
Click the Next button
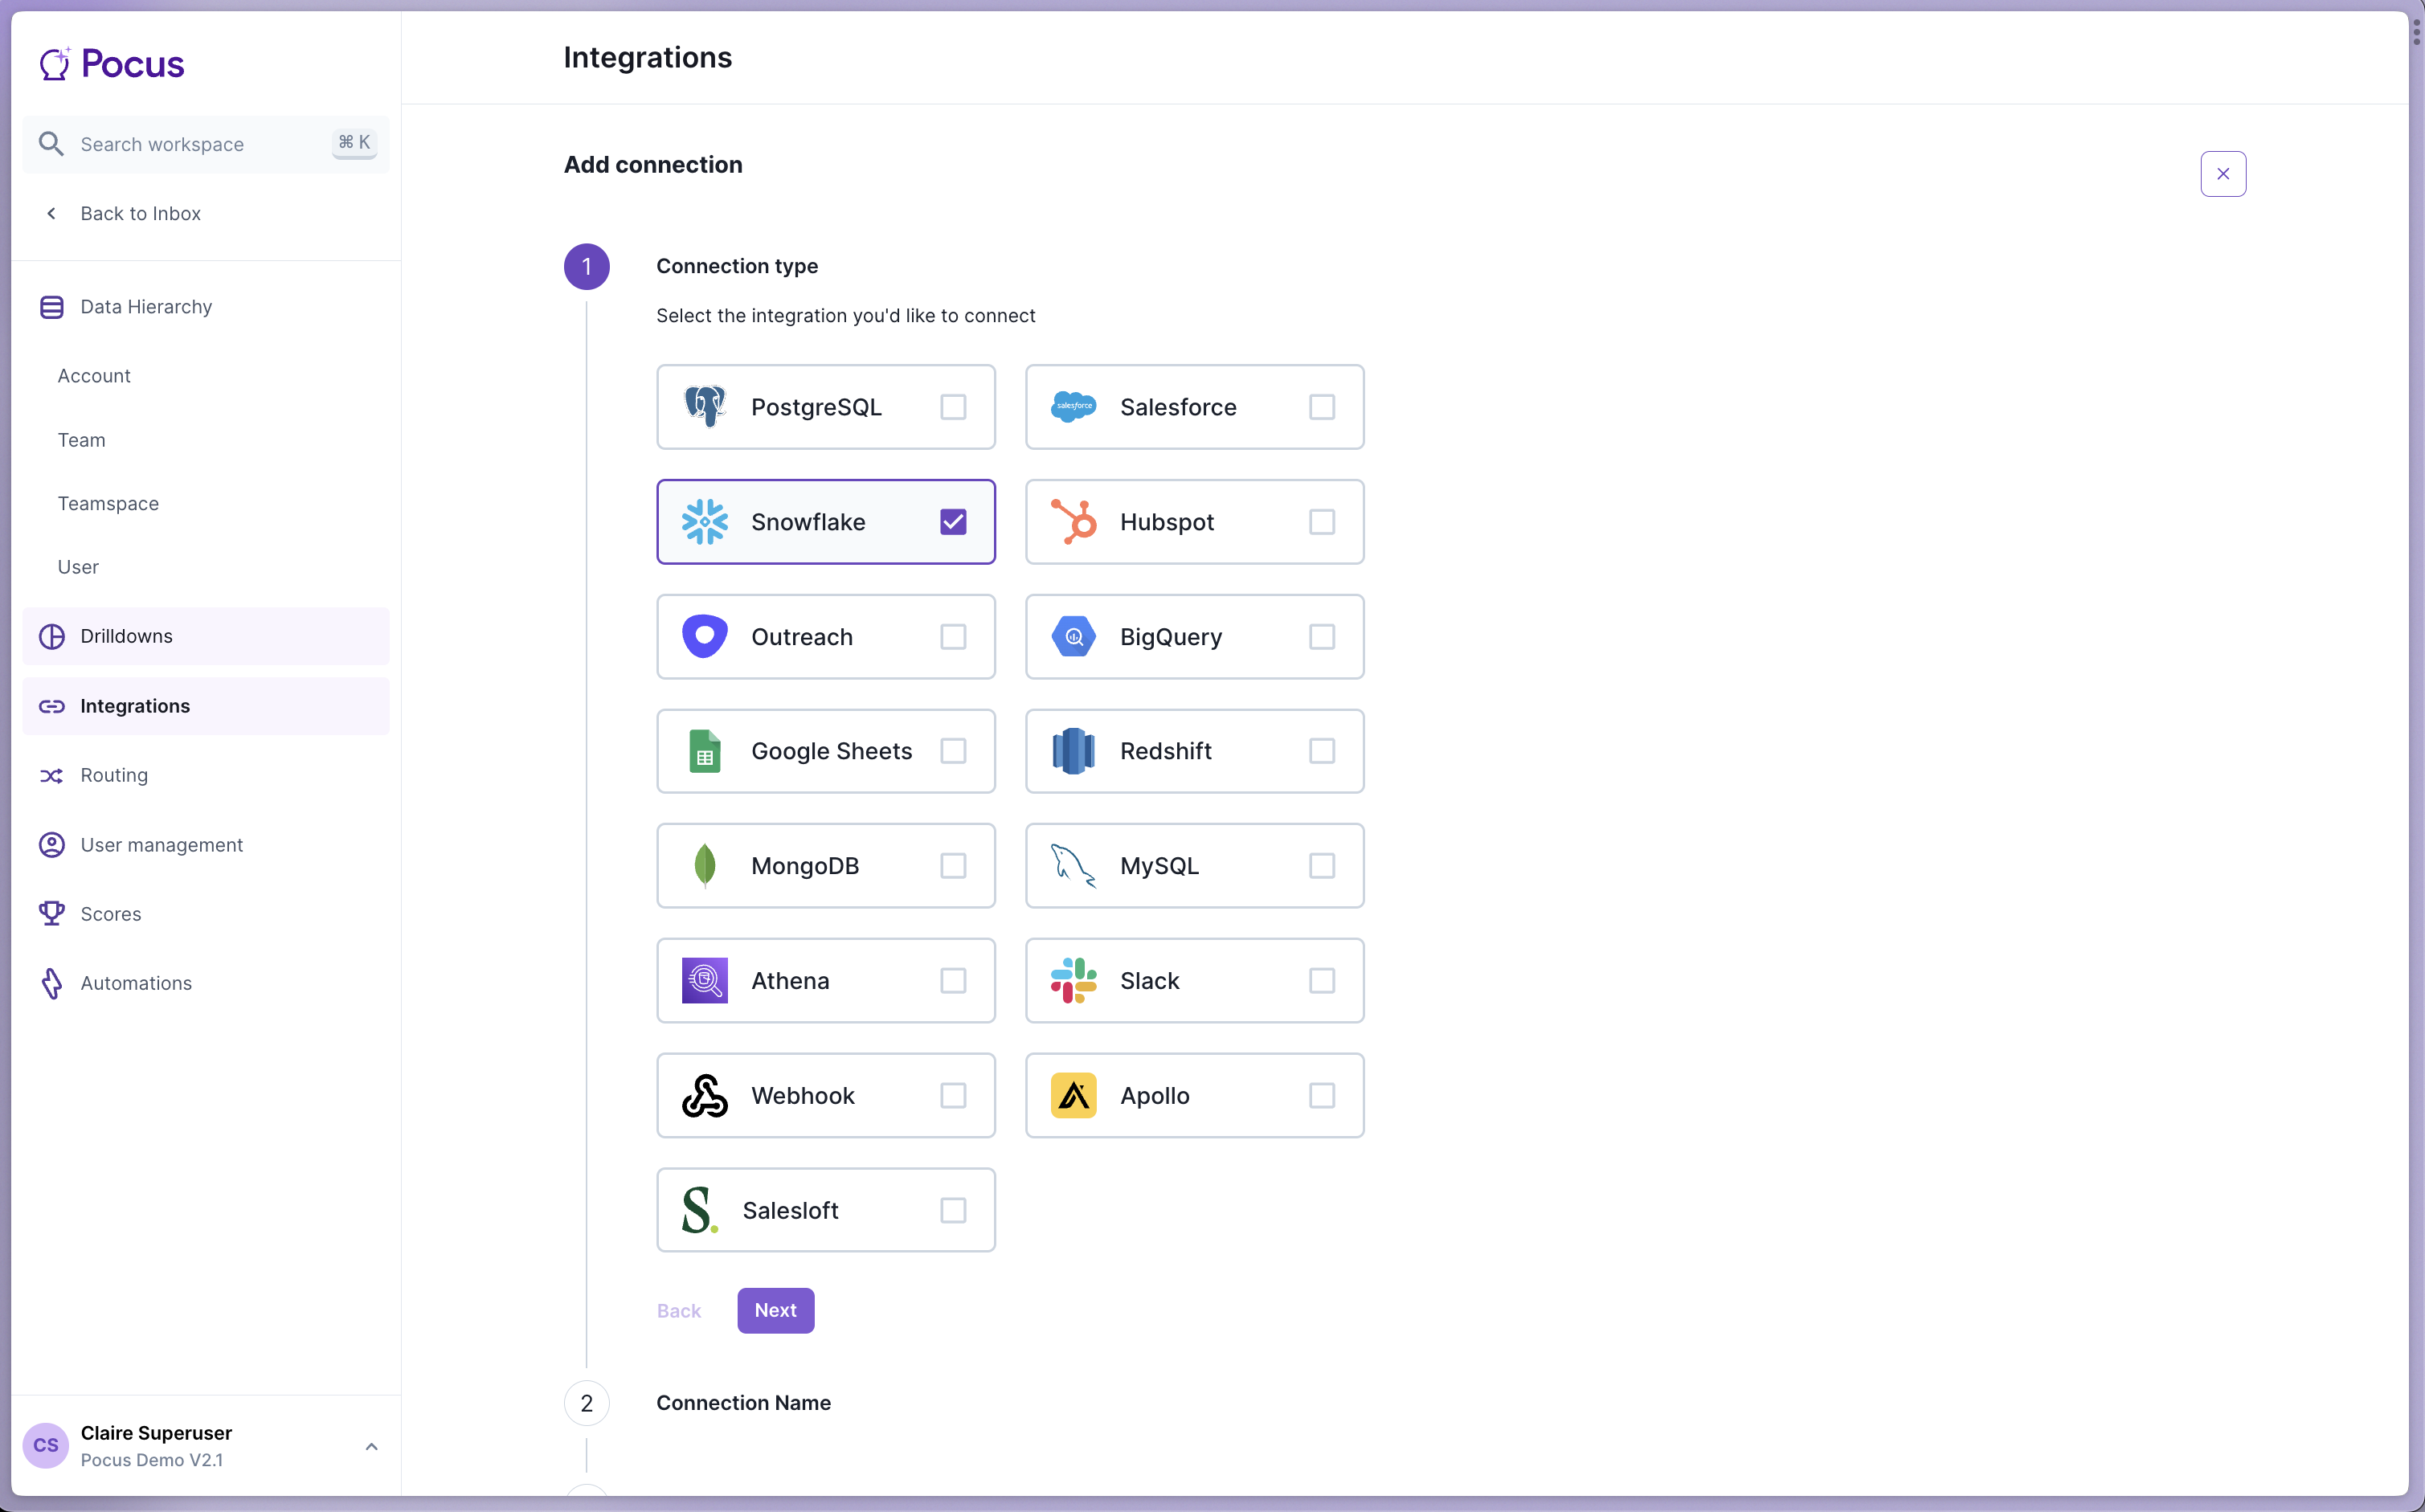pyautogui.click(x=775, y=1310)
